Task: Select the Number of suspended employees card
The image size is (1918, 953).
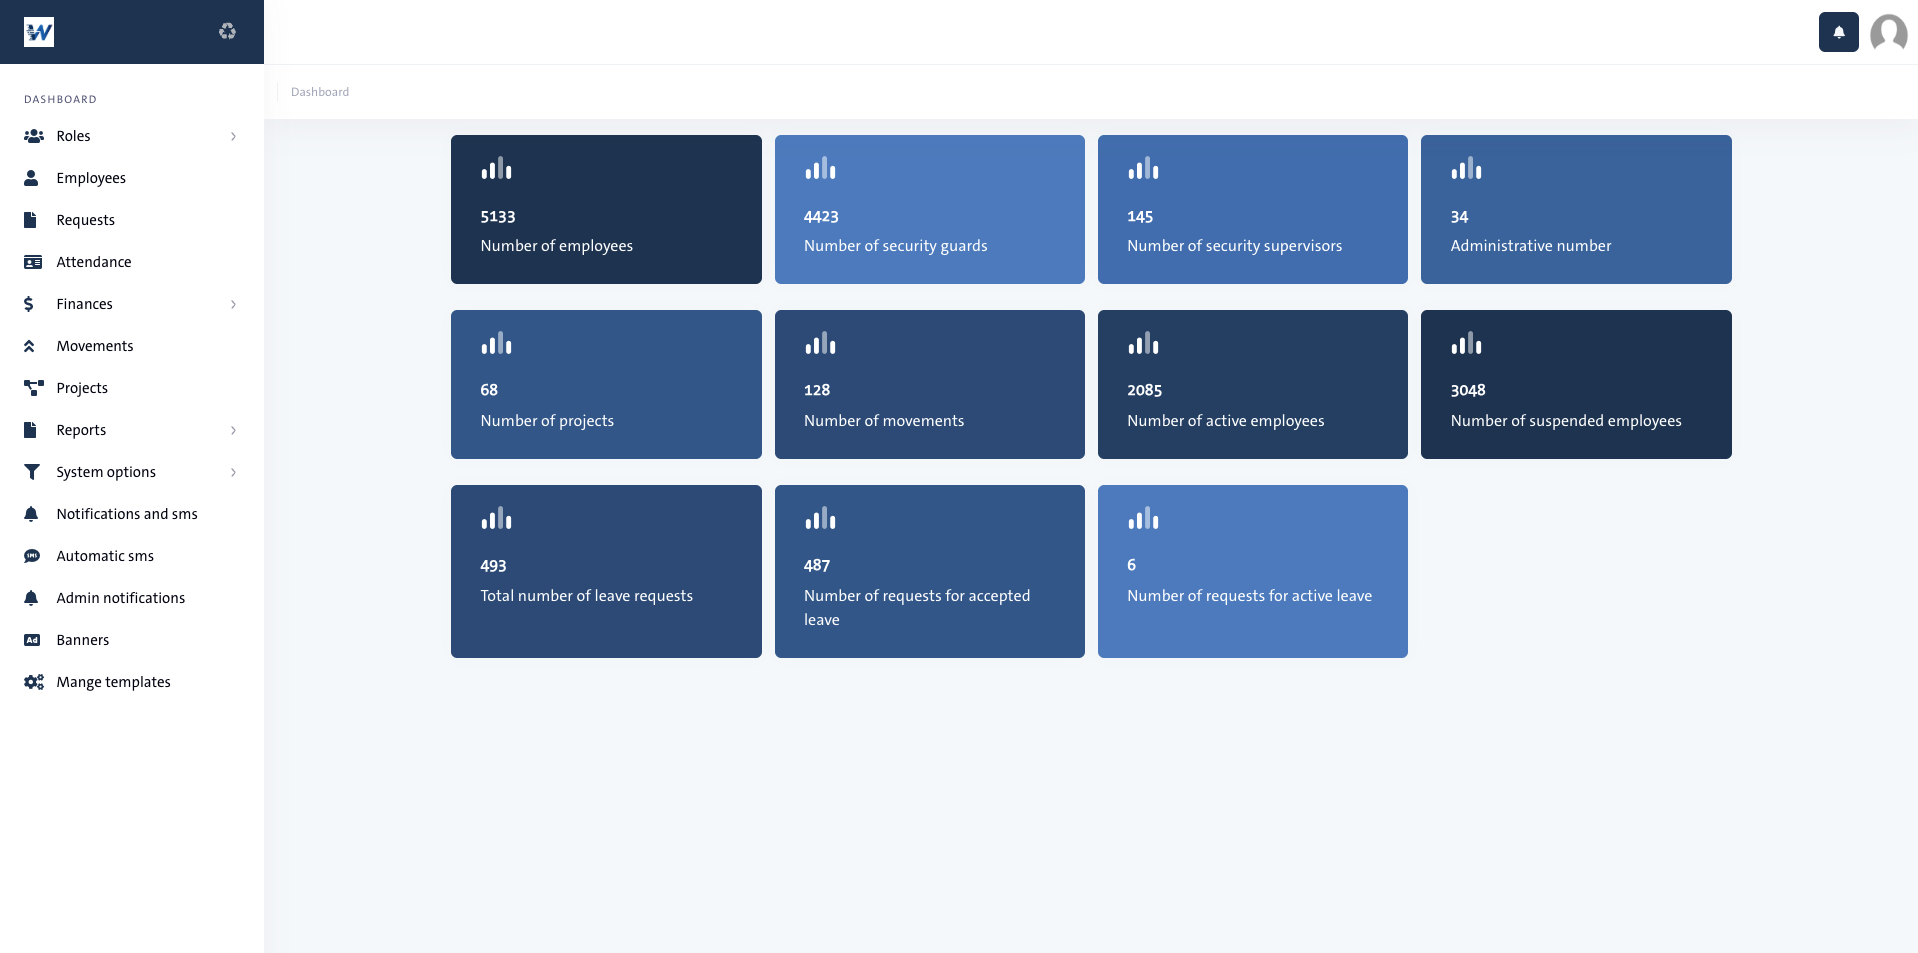Action: pyautogui.click(x=1576, y=385)
